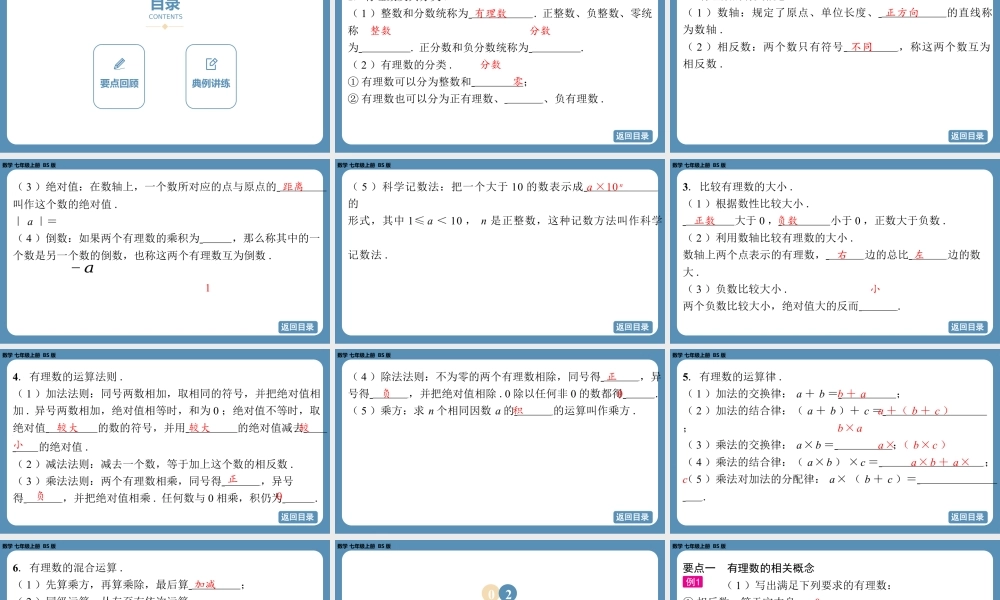Click the gold diamond ornament below CONTENTS
The height and width of the screenshot is (600, 1000).
coord(165,27)
